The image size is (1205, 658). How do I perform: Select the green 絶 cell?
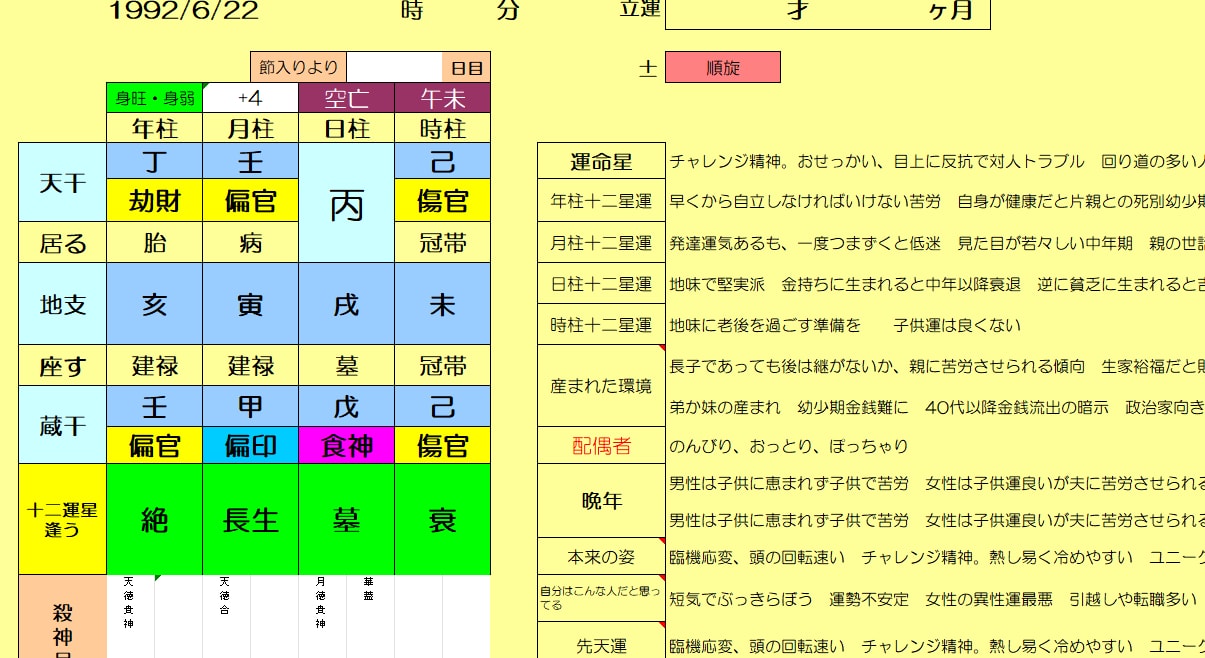154,519
